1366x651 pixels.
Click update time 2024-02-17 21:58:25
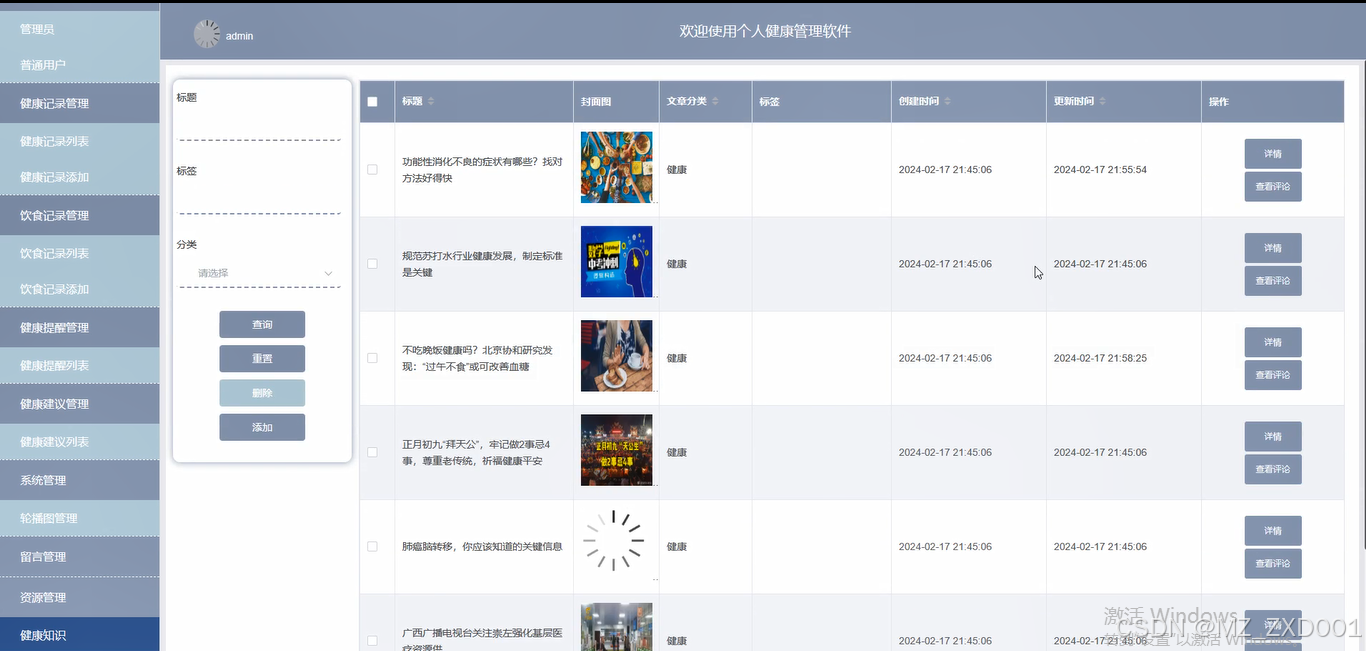pyautogui.click(x=1100, y=358)
